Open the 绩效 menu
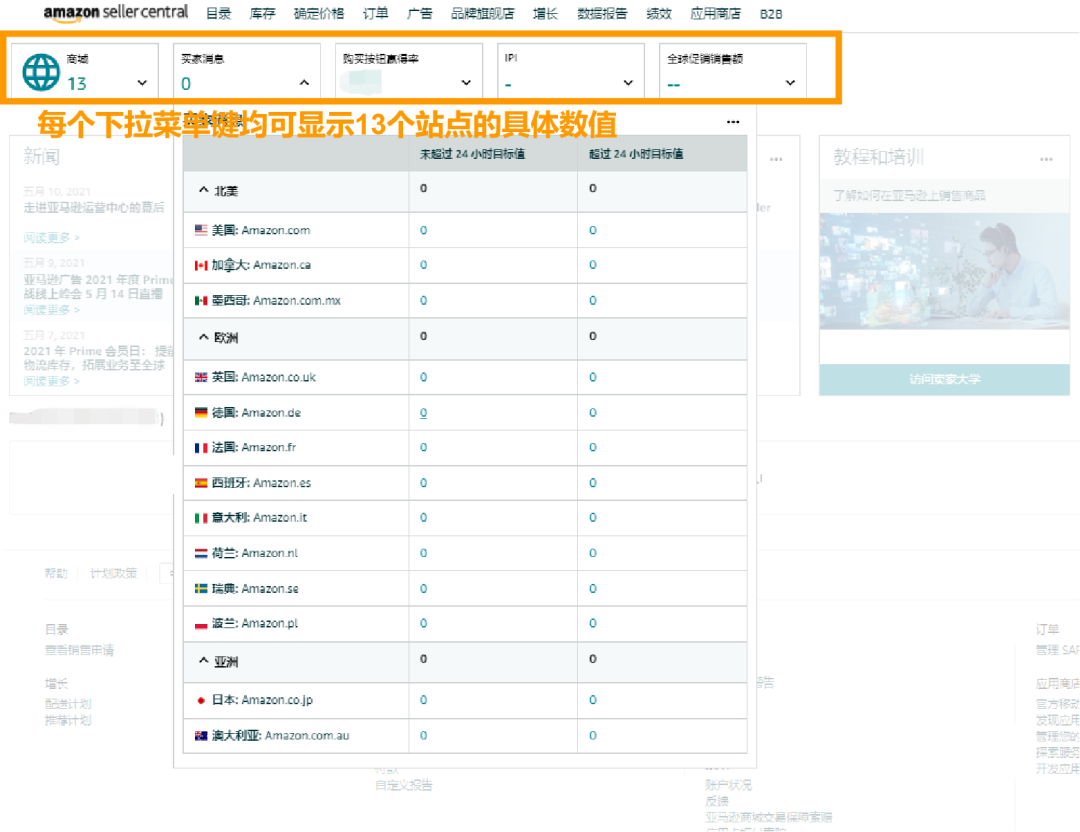Viewport: 1080px width, 832px height. (659, 14)
